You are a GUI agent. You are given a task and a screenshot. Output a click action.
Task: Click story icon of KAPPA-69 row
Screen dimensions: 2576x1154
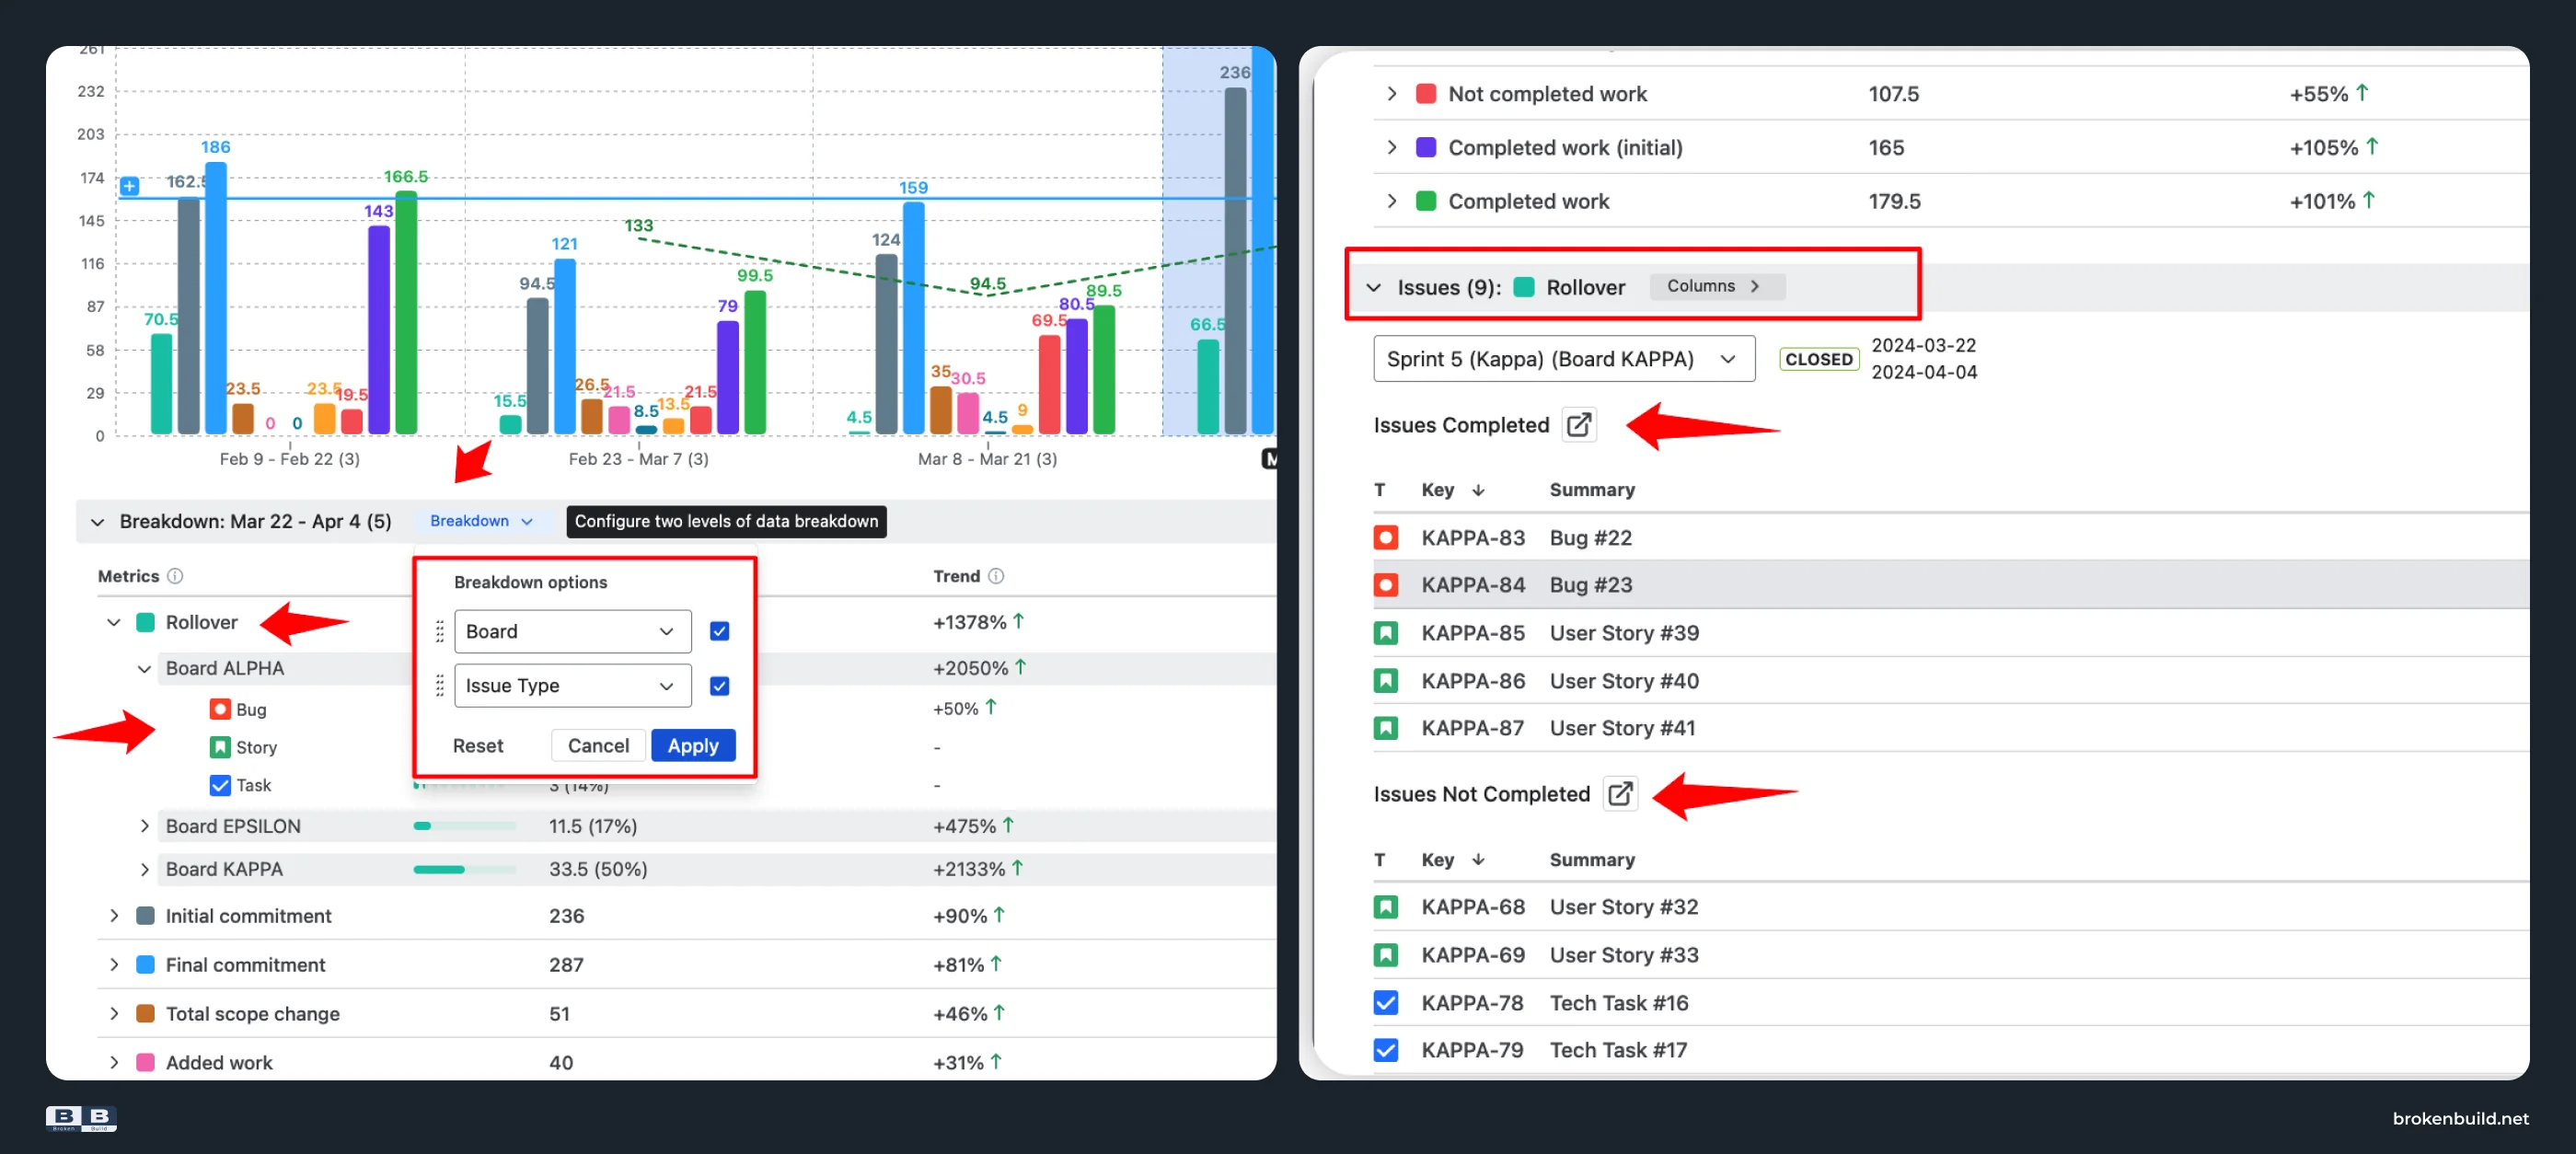(1385, 955)
